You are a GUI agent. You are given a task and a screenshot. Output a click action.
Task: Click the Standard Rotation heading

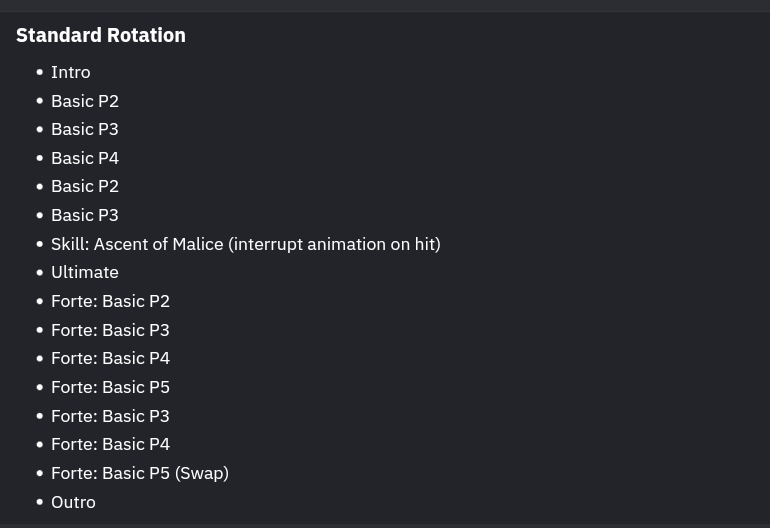click(x=101, y=35)
